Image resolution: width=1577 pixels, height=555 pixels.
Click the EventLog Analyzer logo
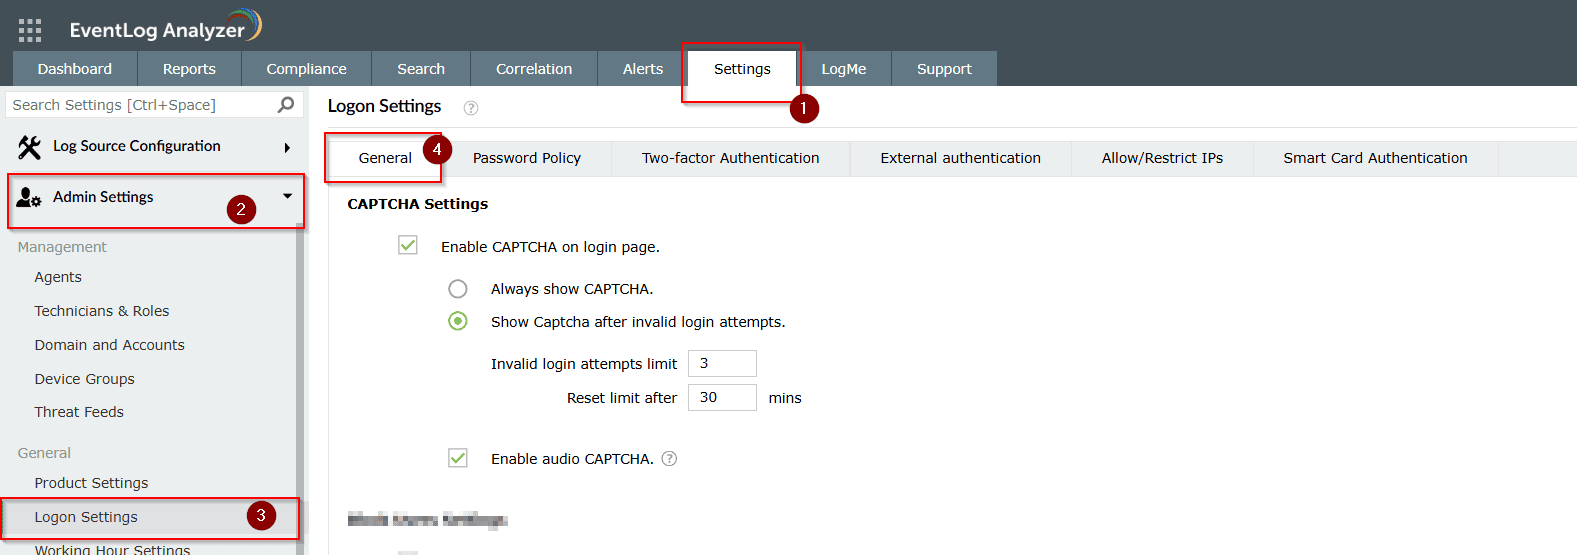click(x=165, y=28)
